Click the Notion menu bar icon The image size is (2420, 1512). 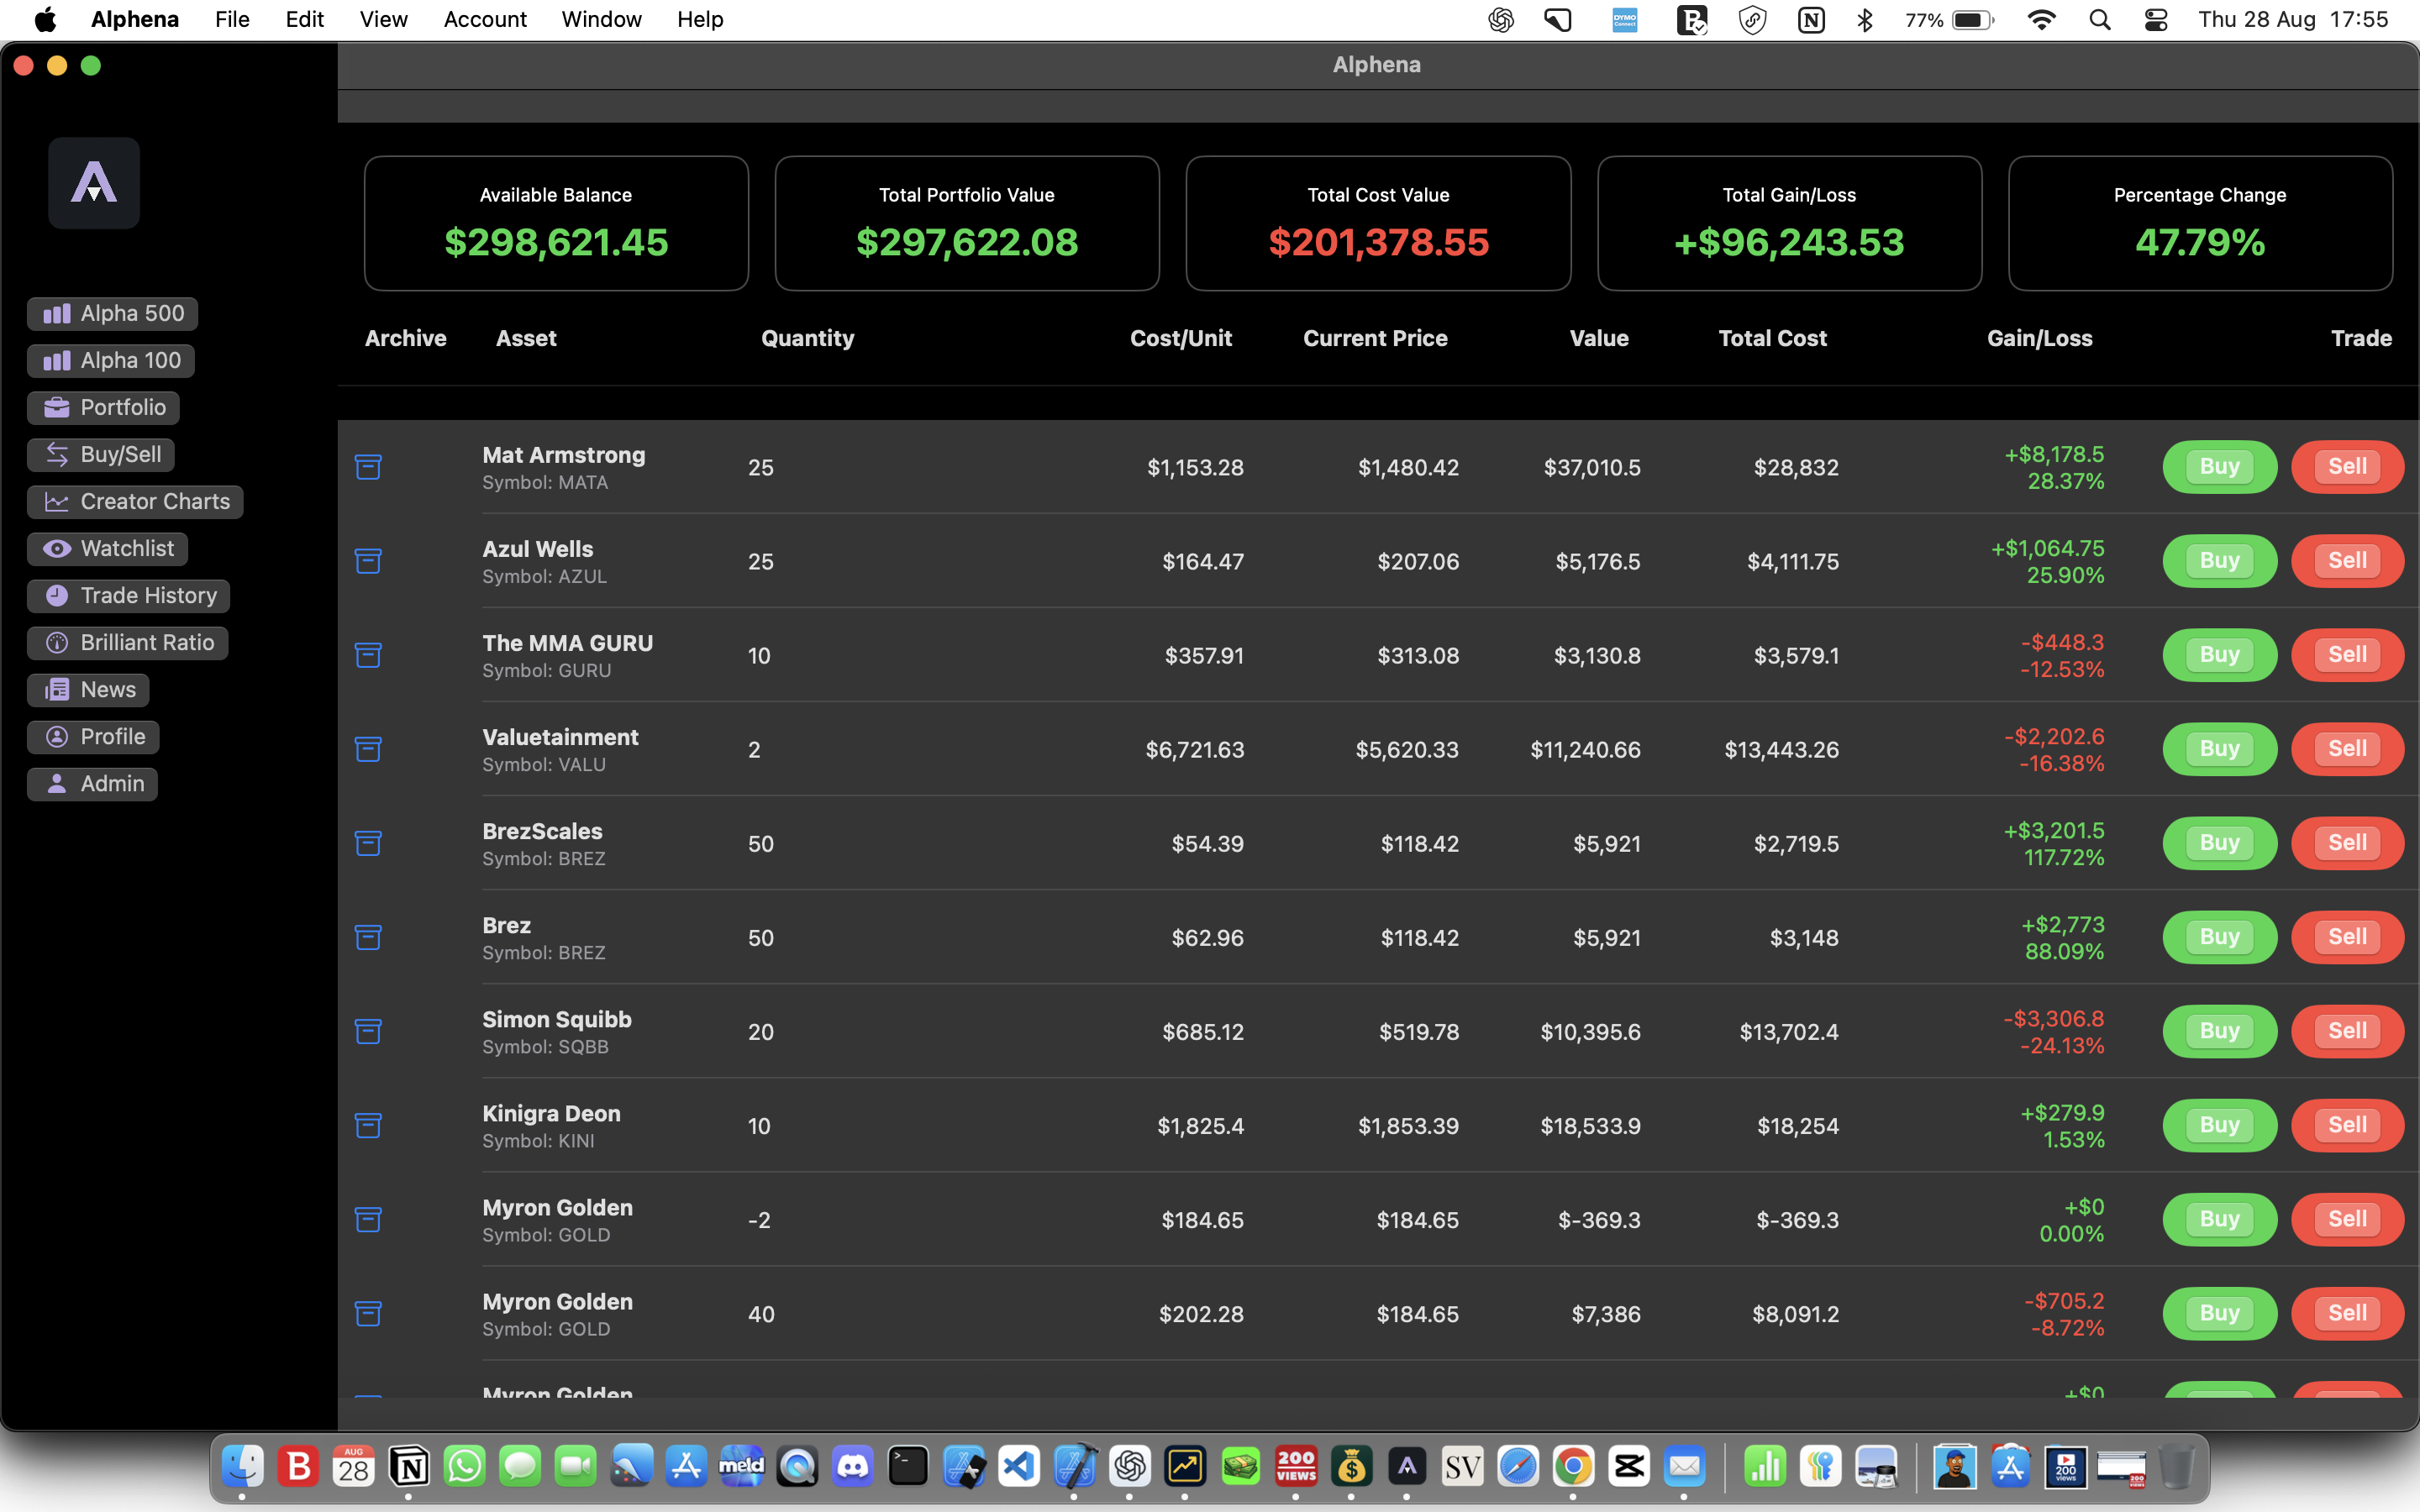pyautogui.click(x=1811, y=20)
